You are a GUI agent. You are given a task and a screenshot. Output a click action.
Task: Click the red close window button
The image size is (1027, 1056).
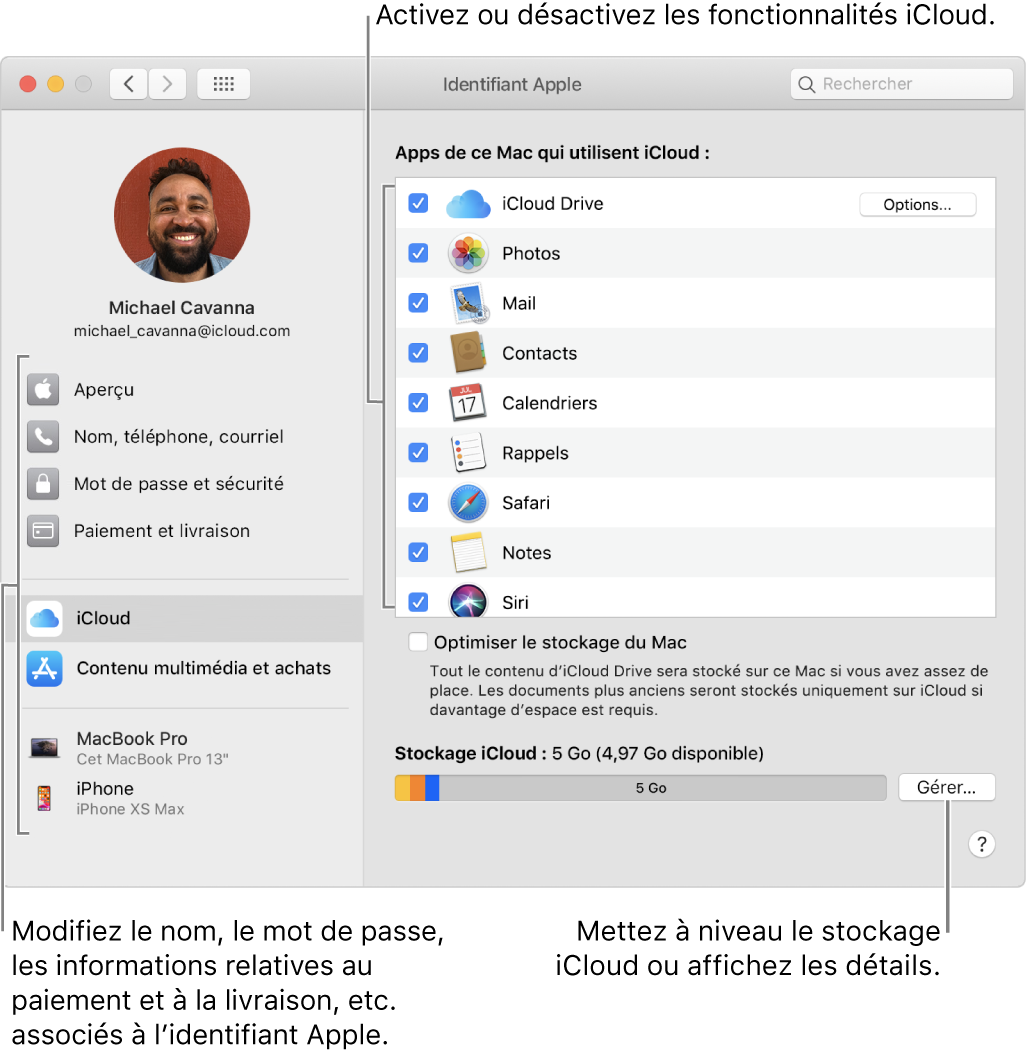(28, 84)
